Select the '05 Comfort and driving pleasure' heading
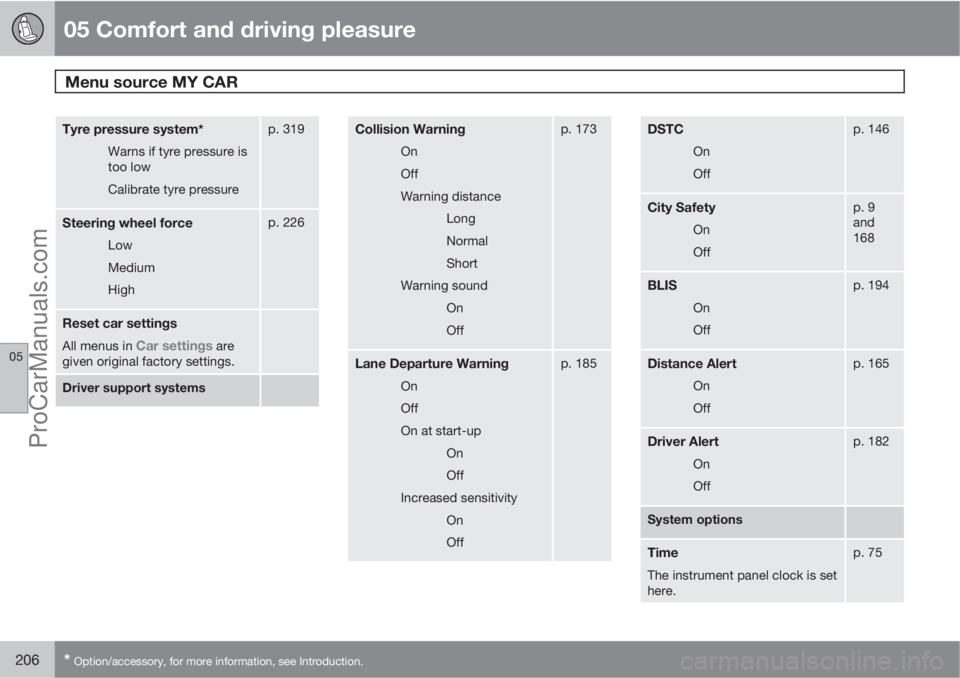This screenshot has width=960, height=678. [x=239, y=29]
